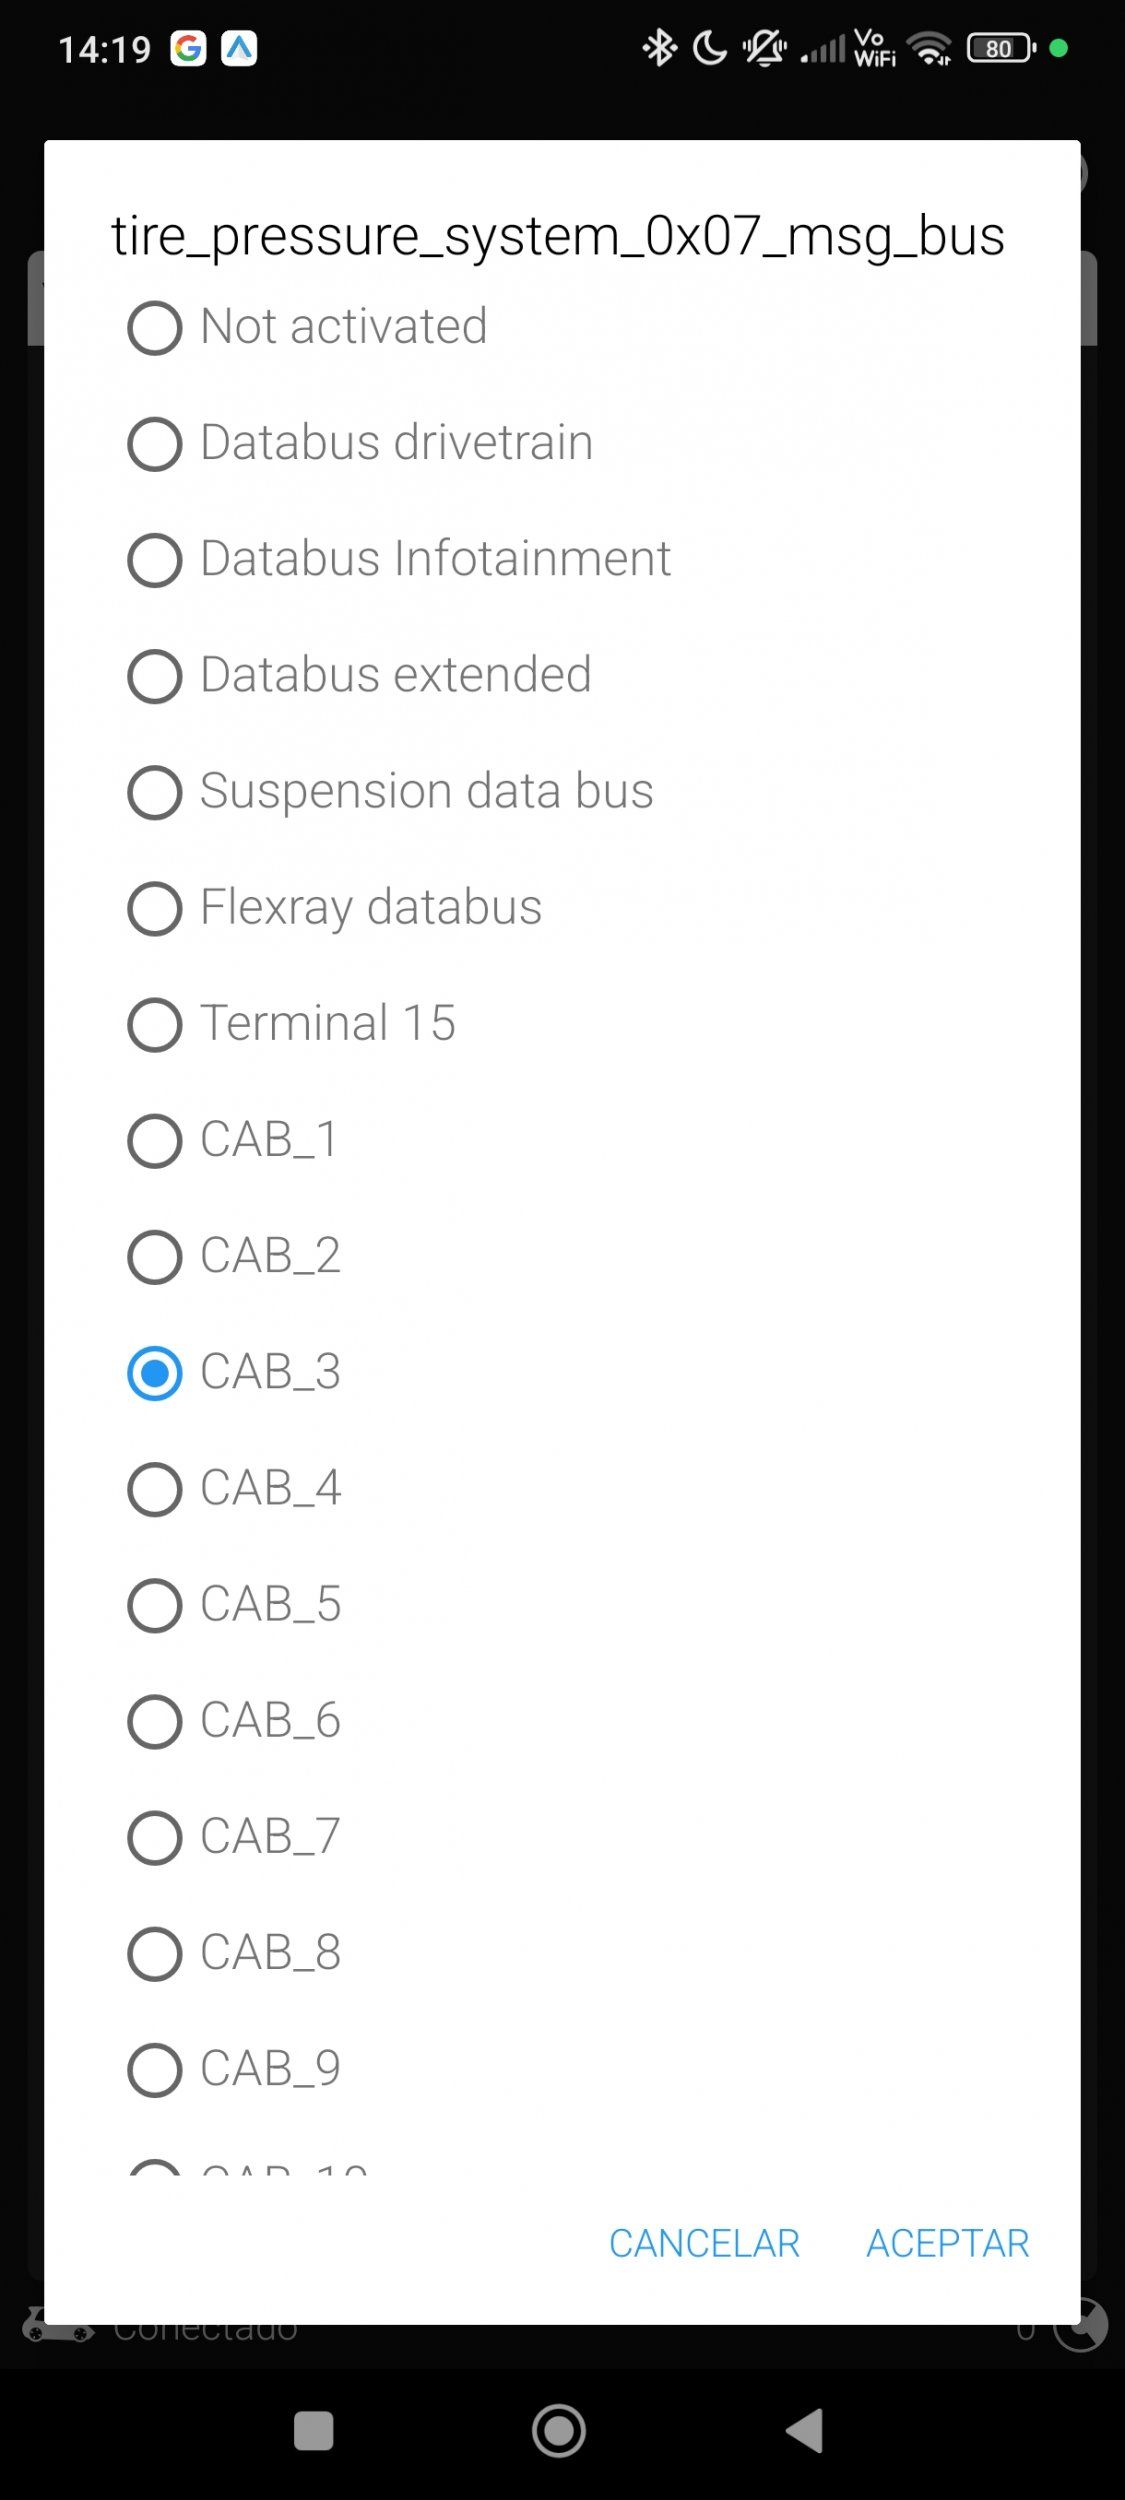The height and width of the screenshot is (2500, 1125).
Task: Click the selected CAB_3 radio button
Action: pos(155,1373)
